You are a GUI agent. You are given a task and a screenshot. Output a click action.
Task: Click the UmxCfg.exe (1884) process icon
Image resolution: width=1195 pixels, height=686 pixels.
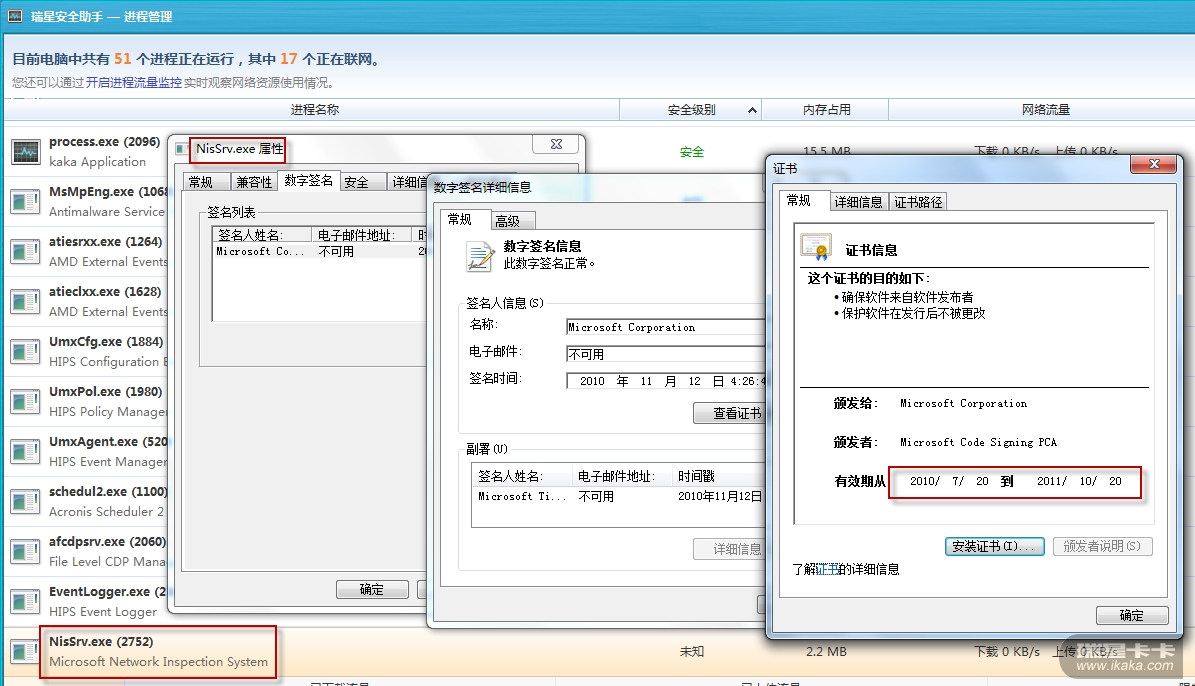coord(25,351)
